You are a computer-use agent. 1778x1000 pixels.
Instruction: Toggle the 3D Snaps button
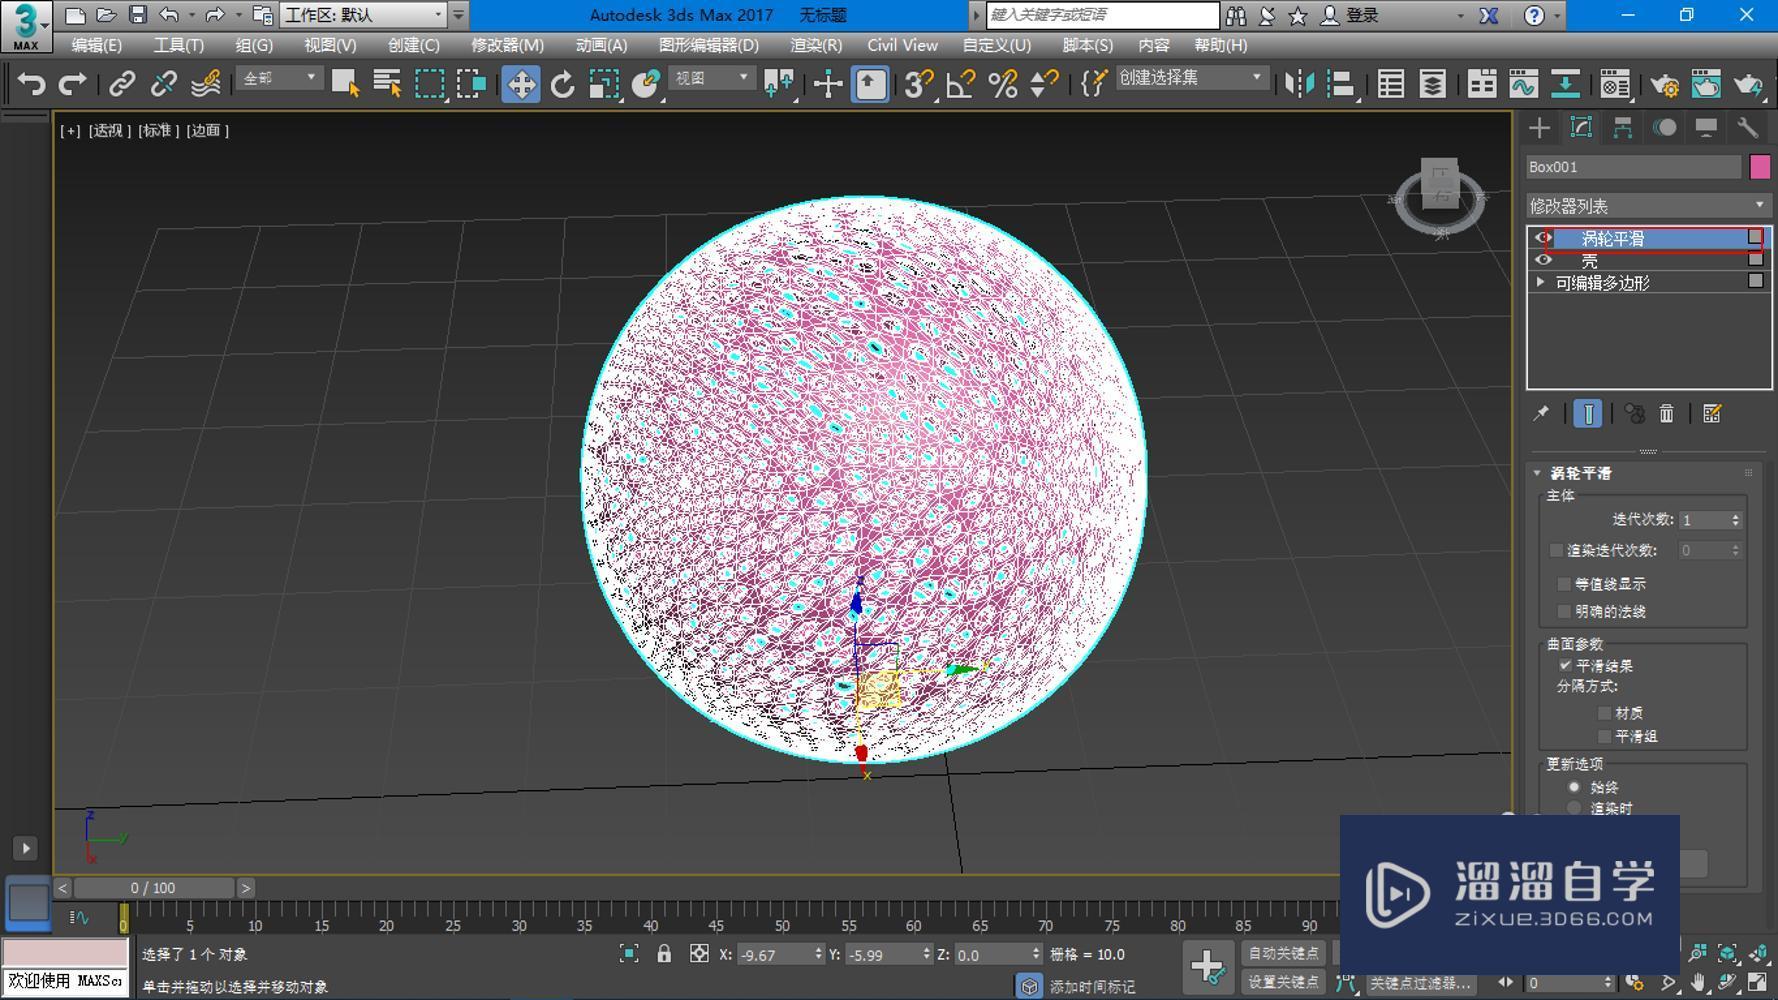click(917, 84)
